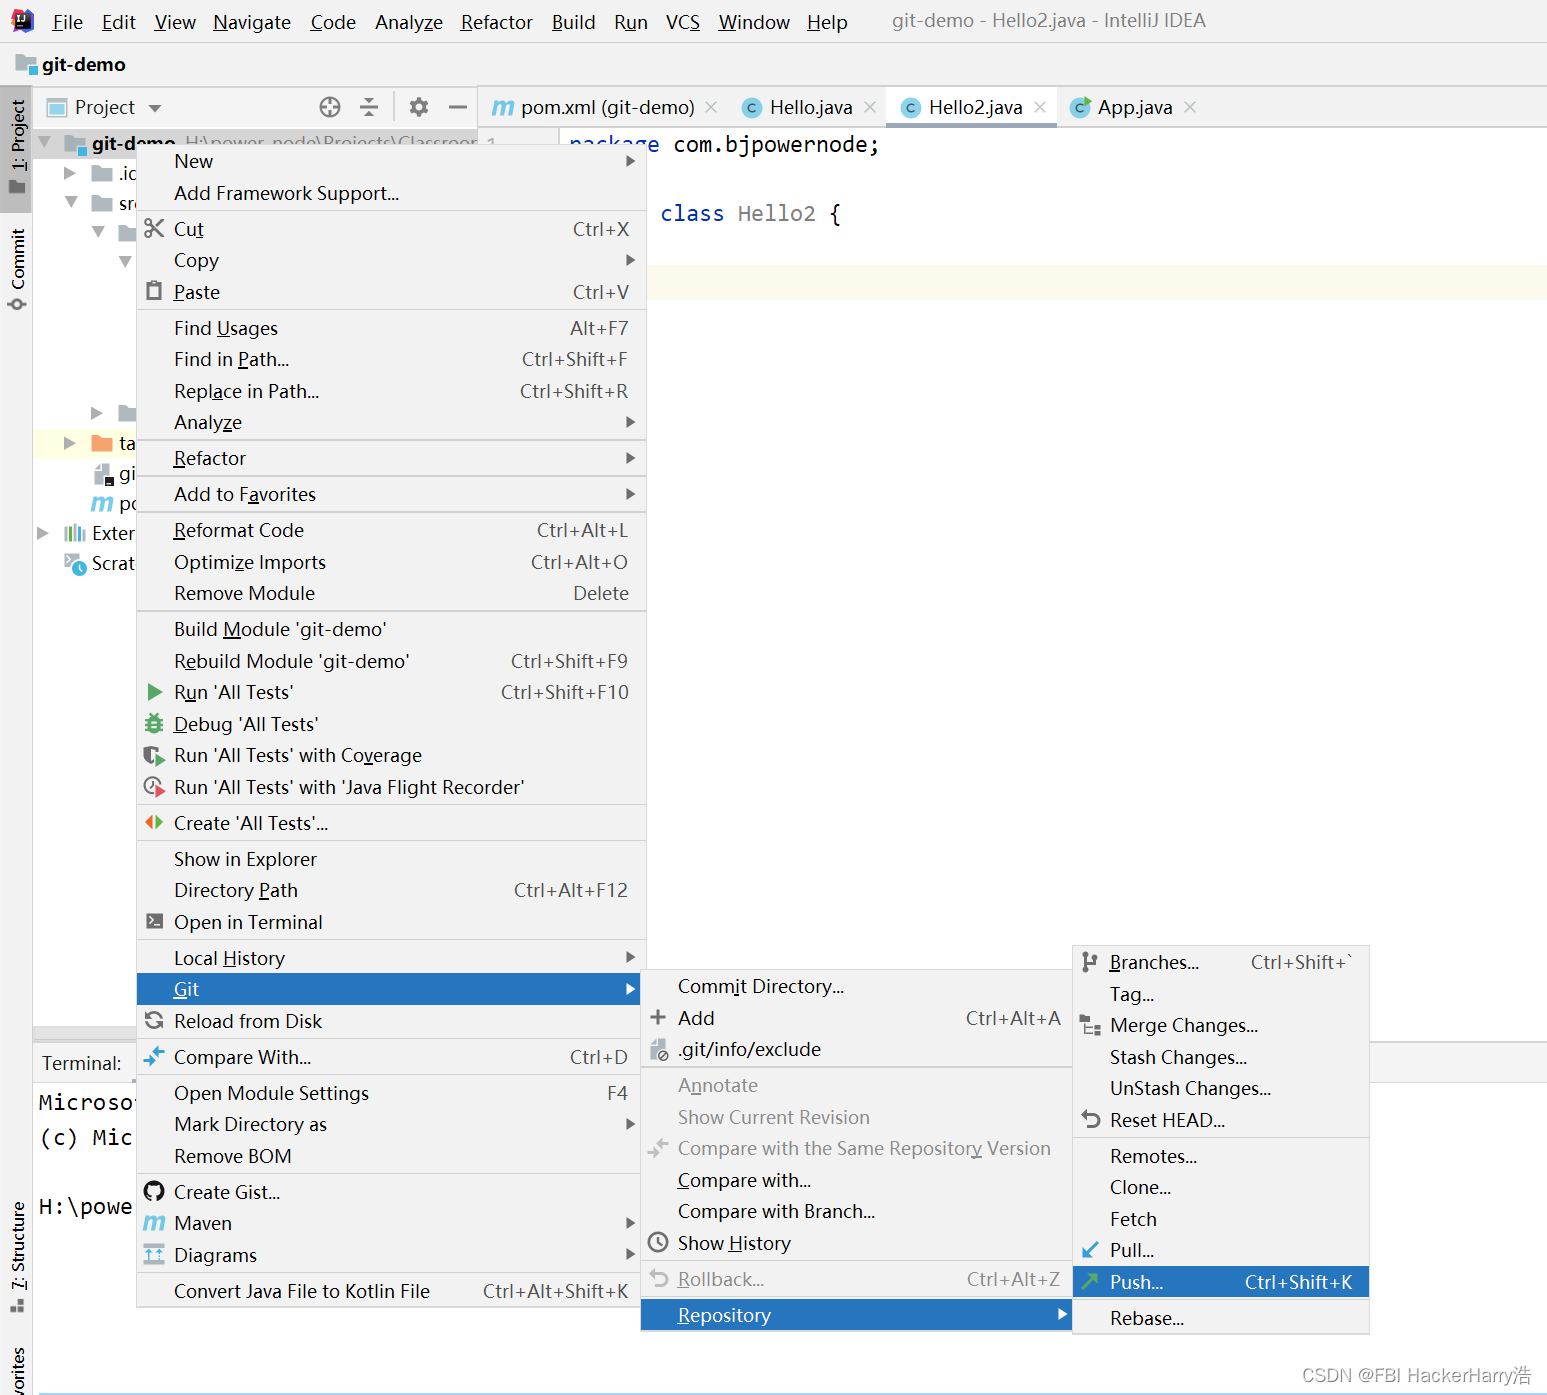Switch to the pom.xml (git-demo) tab
The width and height of the screenshot is (1547, 1395).
[x=607, y=107]
